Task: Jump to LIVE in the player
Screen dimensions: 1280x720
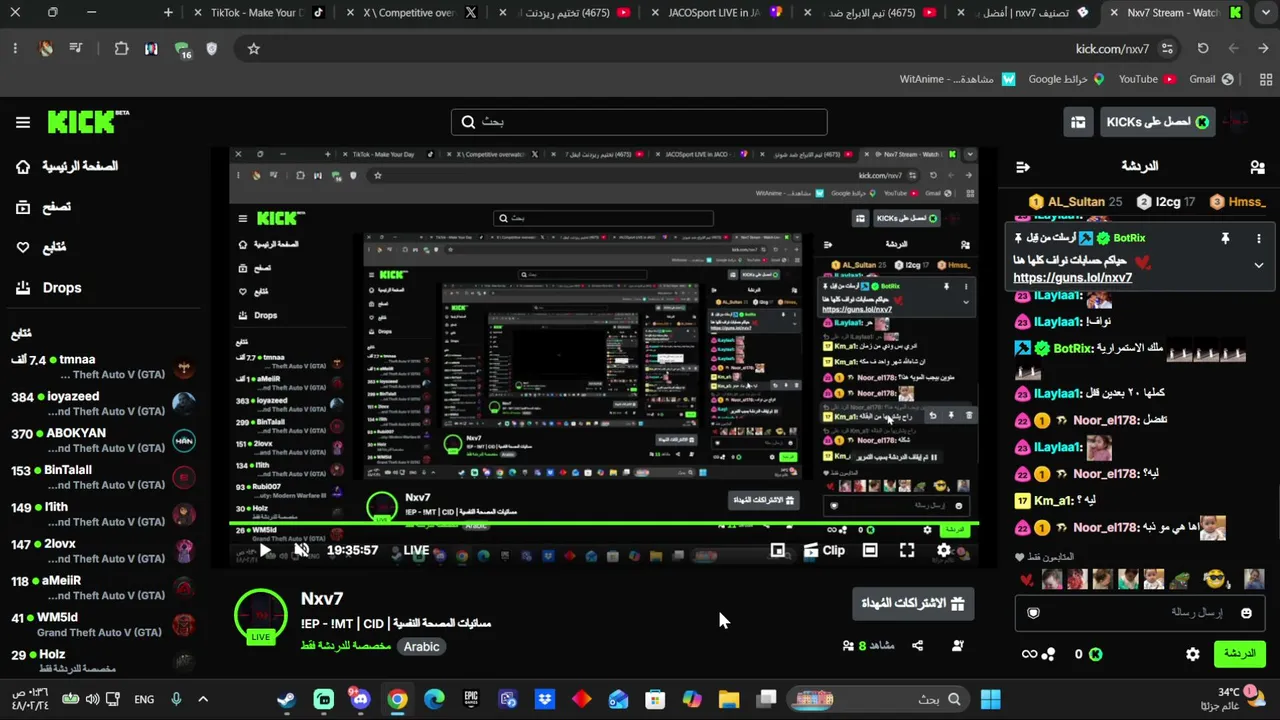Action: click(416, 550)
